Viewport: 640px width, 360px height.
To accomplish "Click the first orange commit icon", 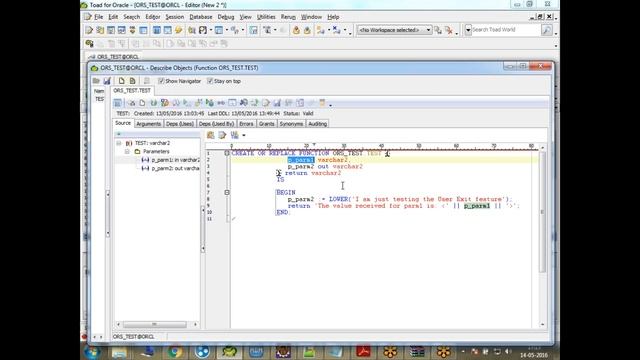I will pyautogui.click(x=296, y=30).
